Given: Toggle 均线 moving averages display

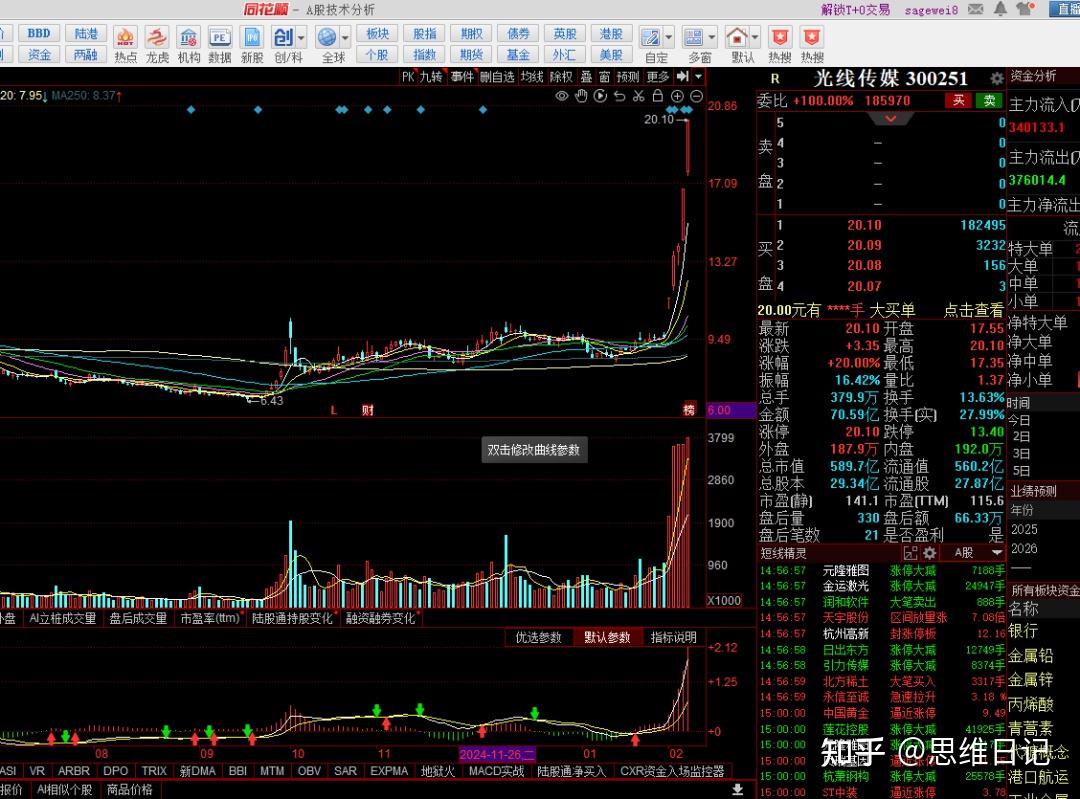Looking at the screenshot, I should pyautogui.click(x=532, y=76).
